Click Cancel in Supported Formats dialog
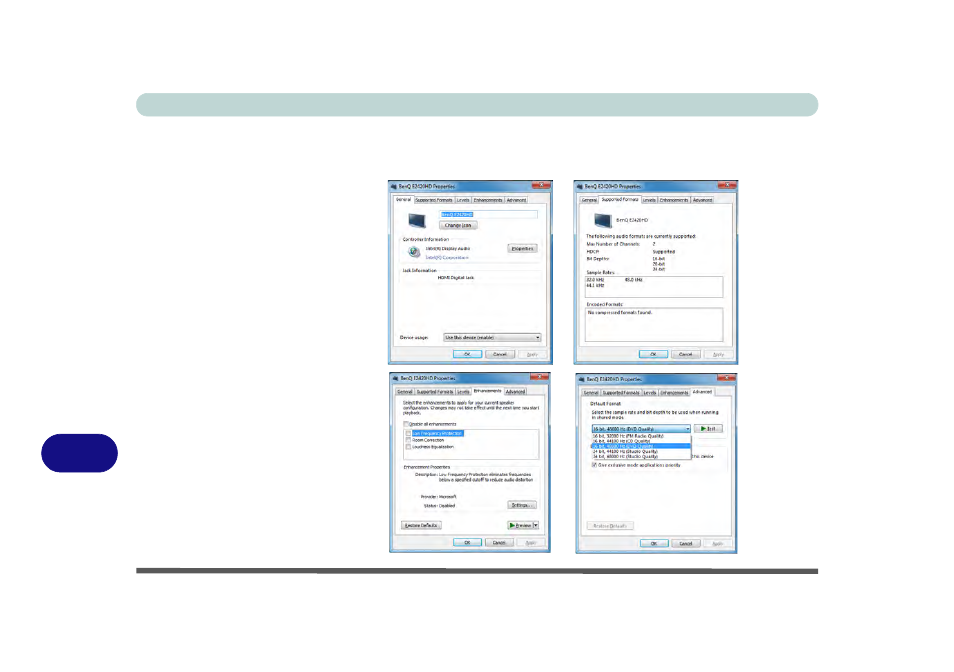 tap(686, 355)
